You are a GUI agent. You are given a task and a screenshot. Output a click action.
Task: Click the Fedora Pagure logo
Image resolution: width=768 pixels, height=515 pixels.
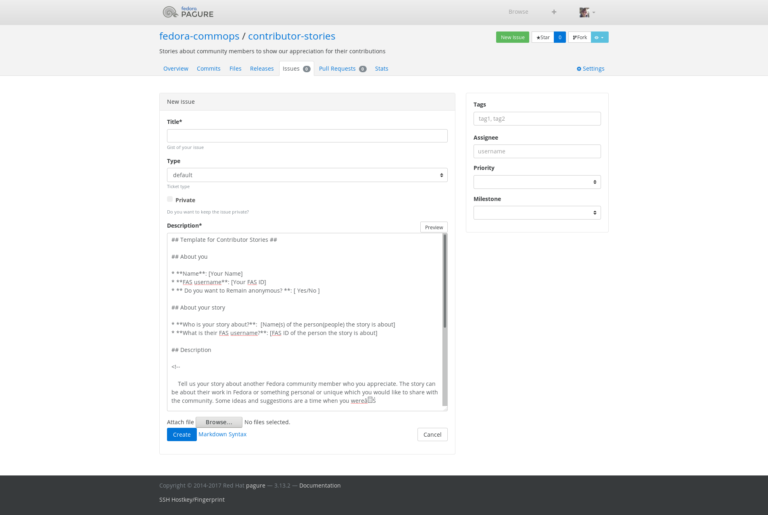pyautogui.click(x=189, y=12)
